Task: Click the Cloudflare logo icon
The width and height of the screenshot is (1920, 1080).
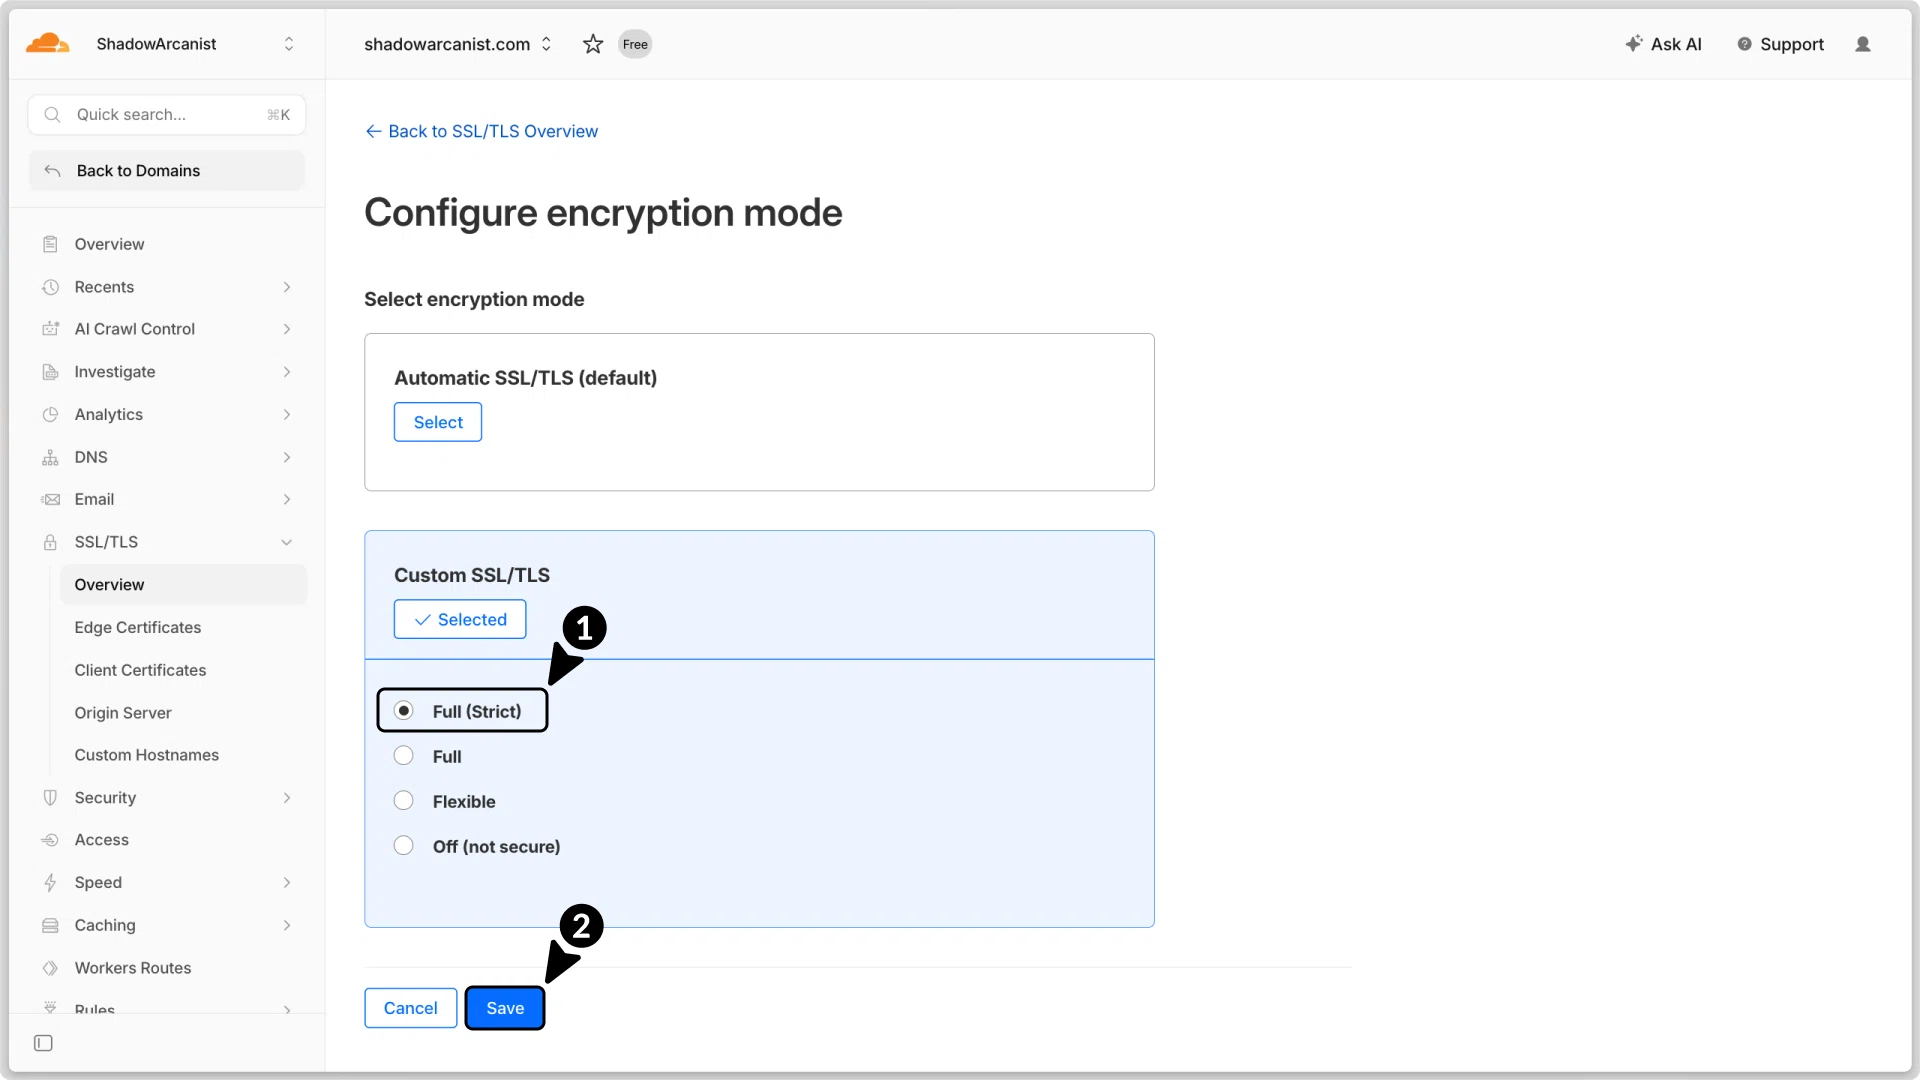Action: pos(47,43)
